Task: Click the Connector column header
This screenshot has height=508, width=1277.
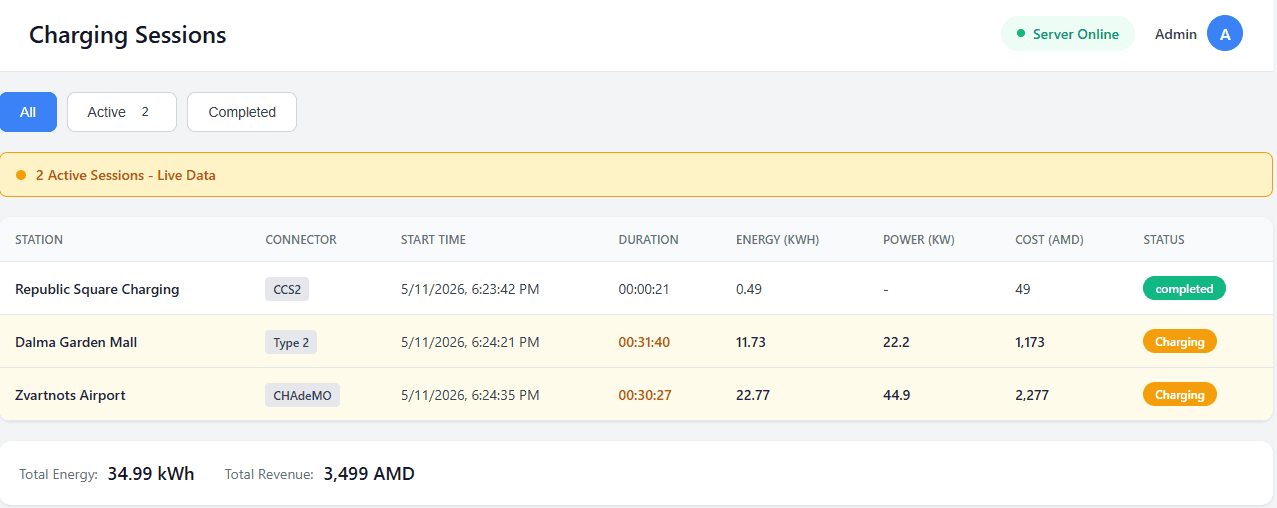Action: 301,240
